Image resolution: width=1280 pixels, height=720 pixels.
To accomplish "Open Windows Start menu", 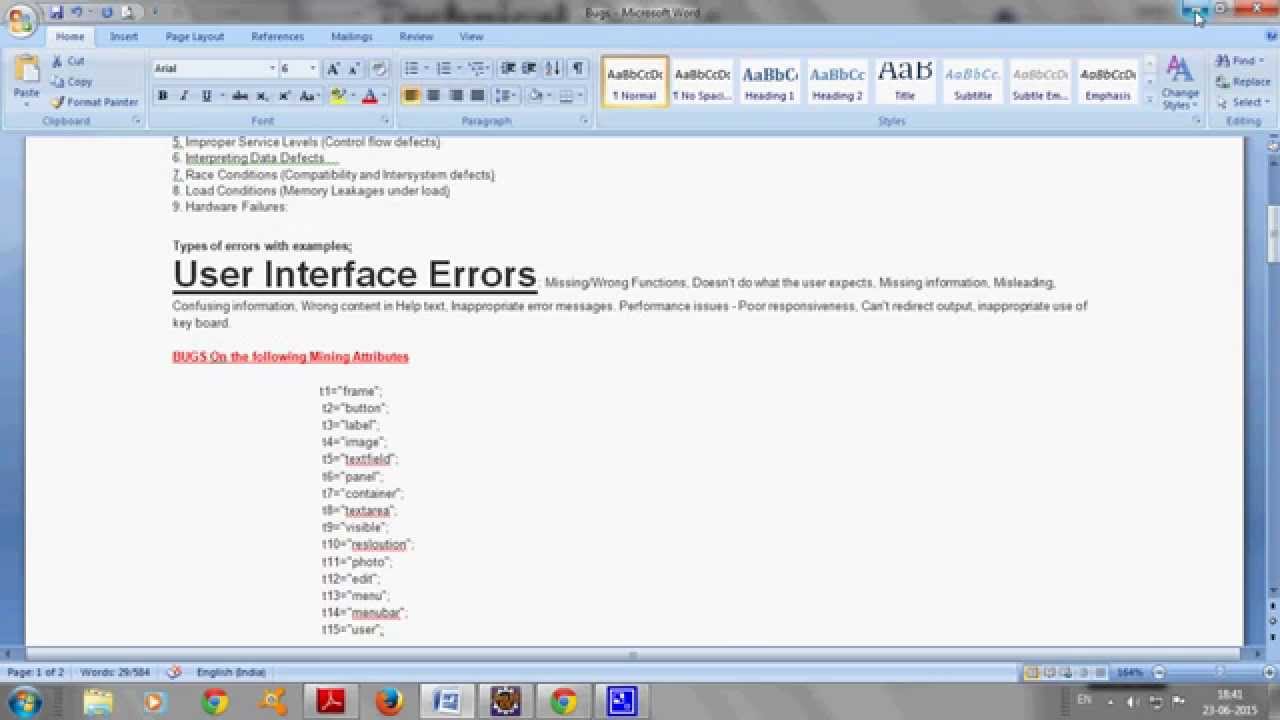I will [24, 701].
